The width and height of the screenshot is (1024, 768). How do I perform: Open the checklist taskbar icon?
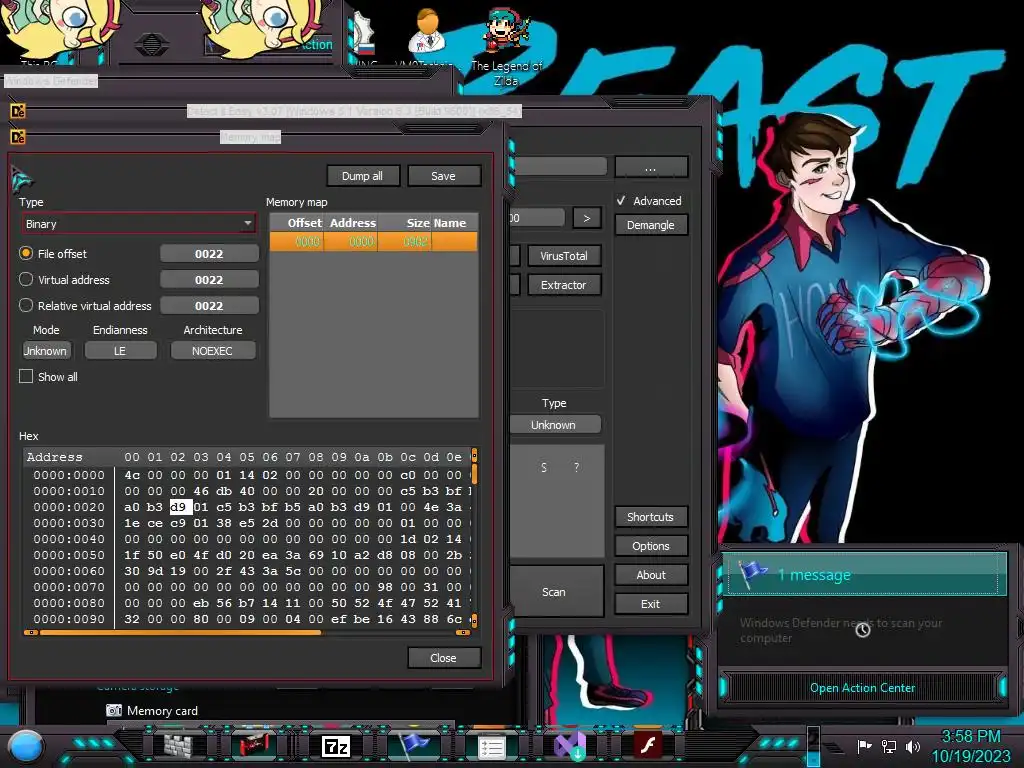pyautogui.click(x=491, y=746)
